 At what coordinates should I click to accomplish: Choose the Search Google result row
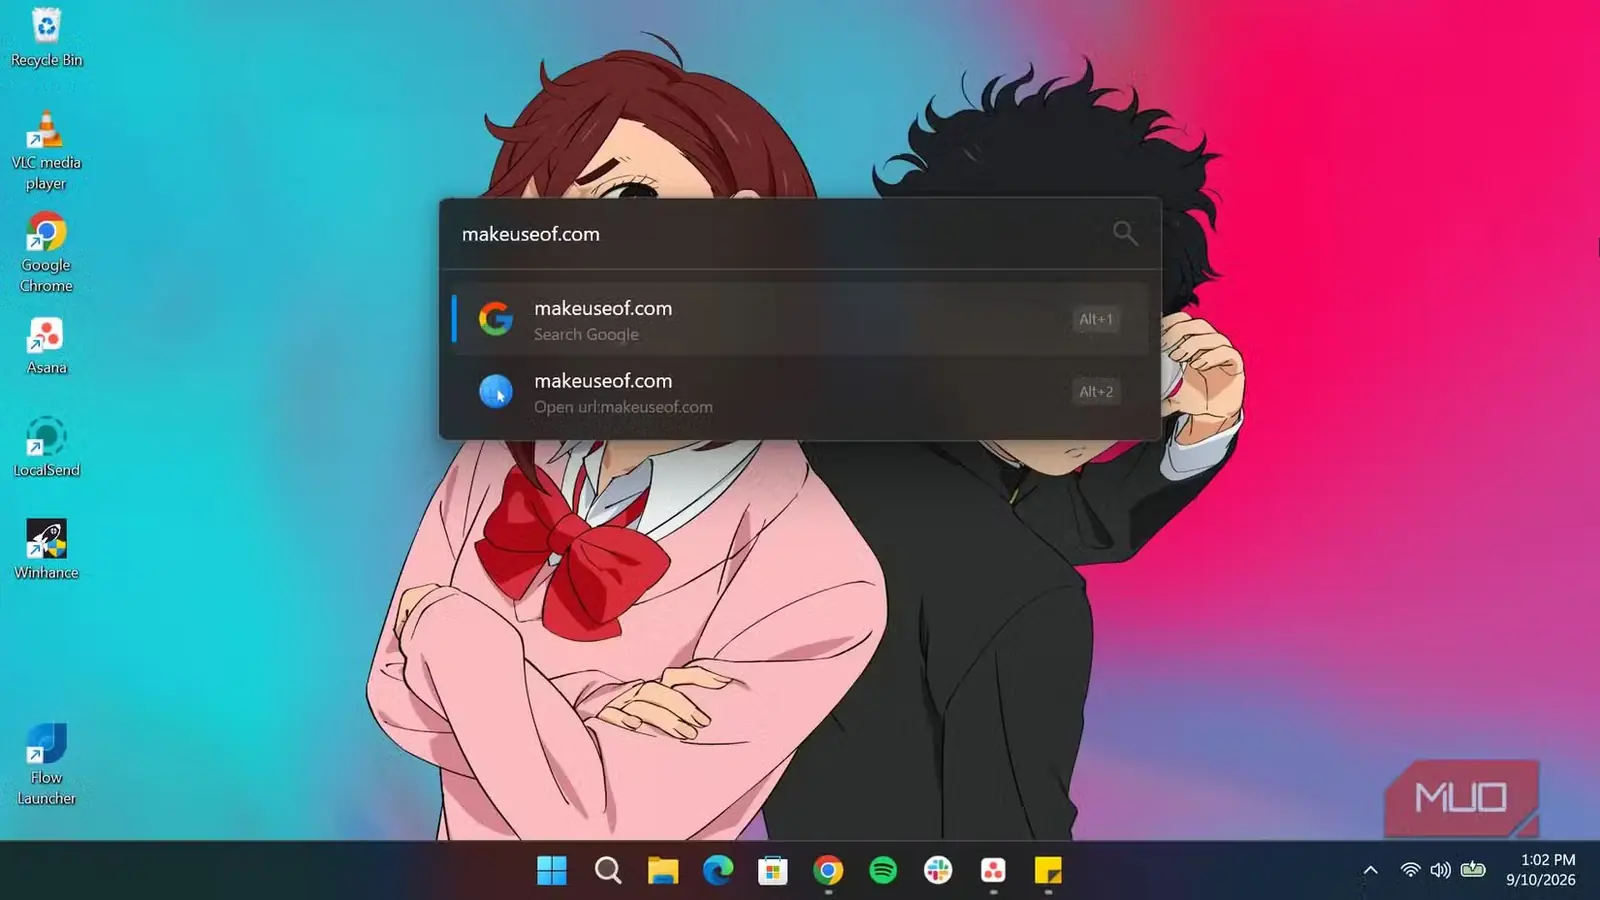pyautogui.click(x=800, y=319)
